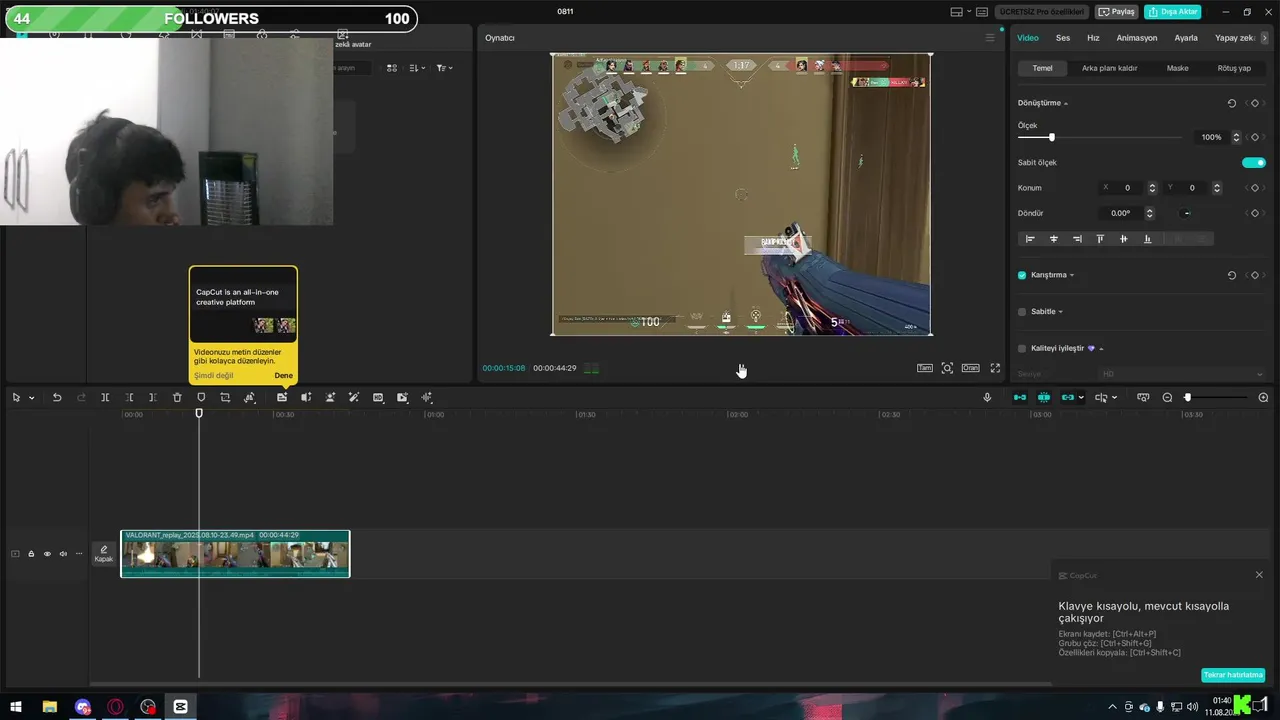The image size is (1280, 720).
Task: Click the Kapak cover edit button
Action: coord(104,554)
